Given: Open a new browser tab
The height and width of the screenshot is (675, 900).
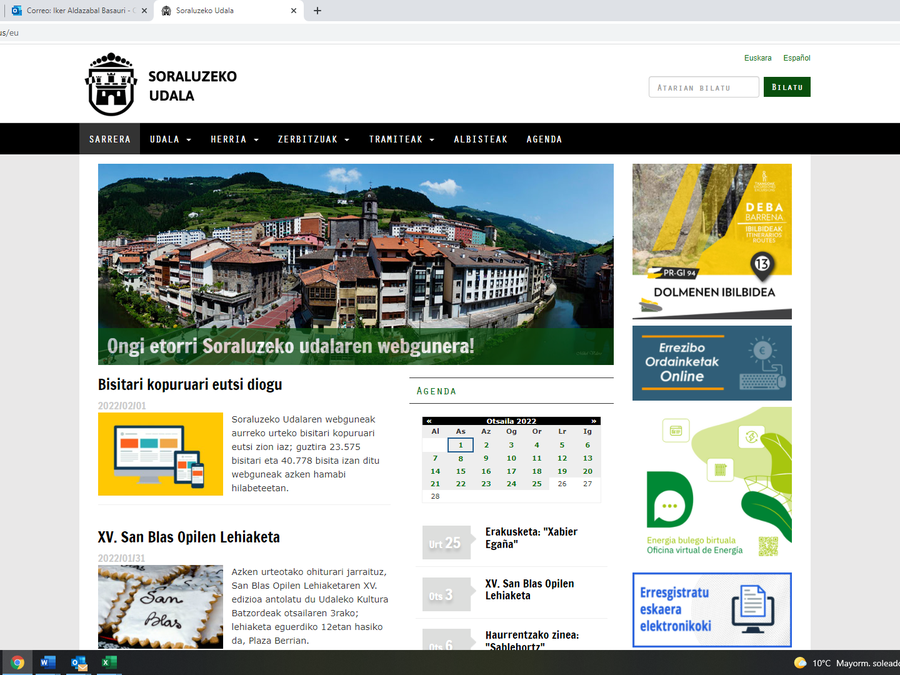Looking at the screenshot, I should point(318,11).
